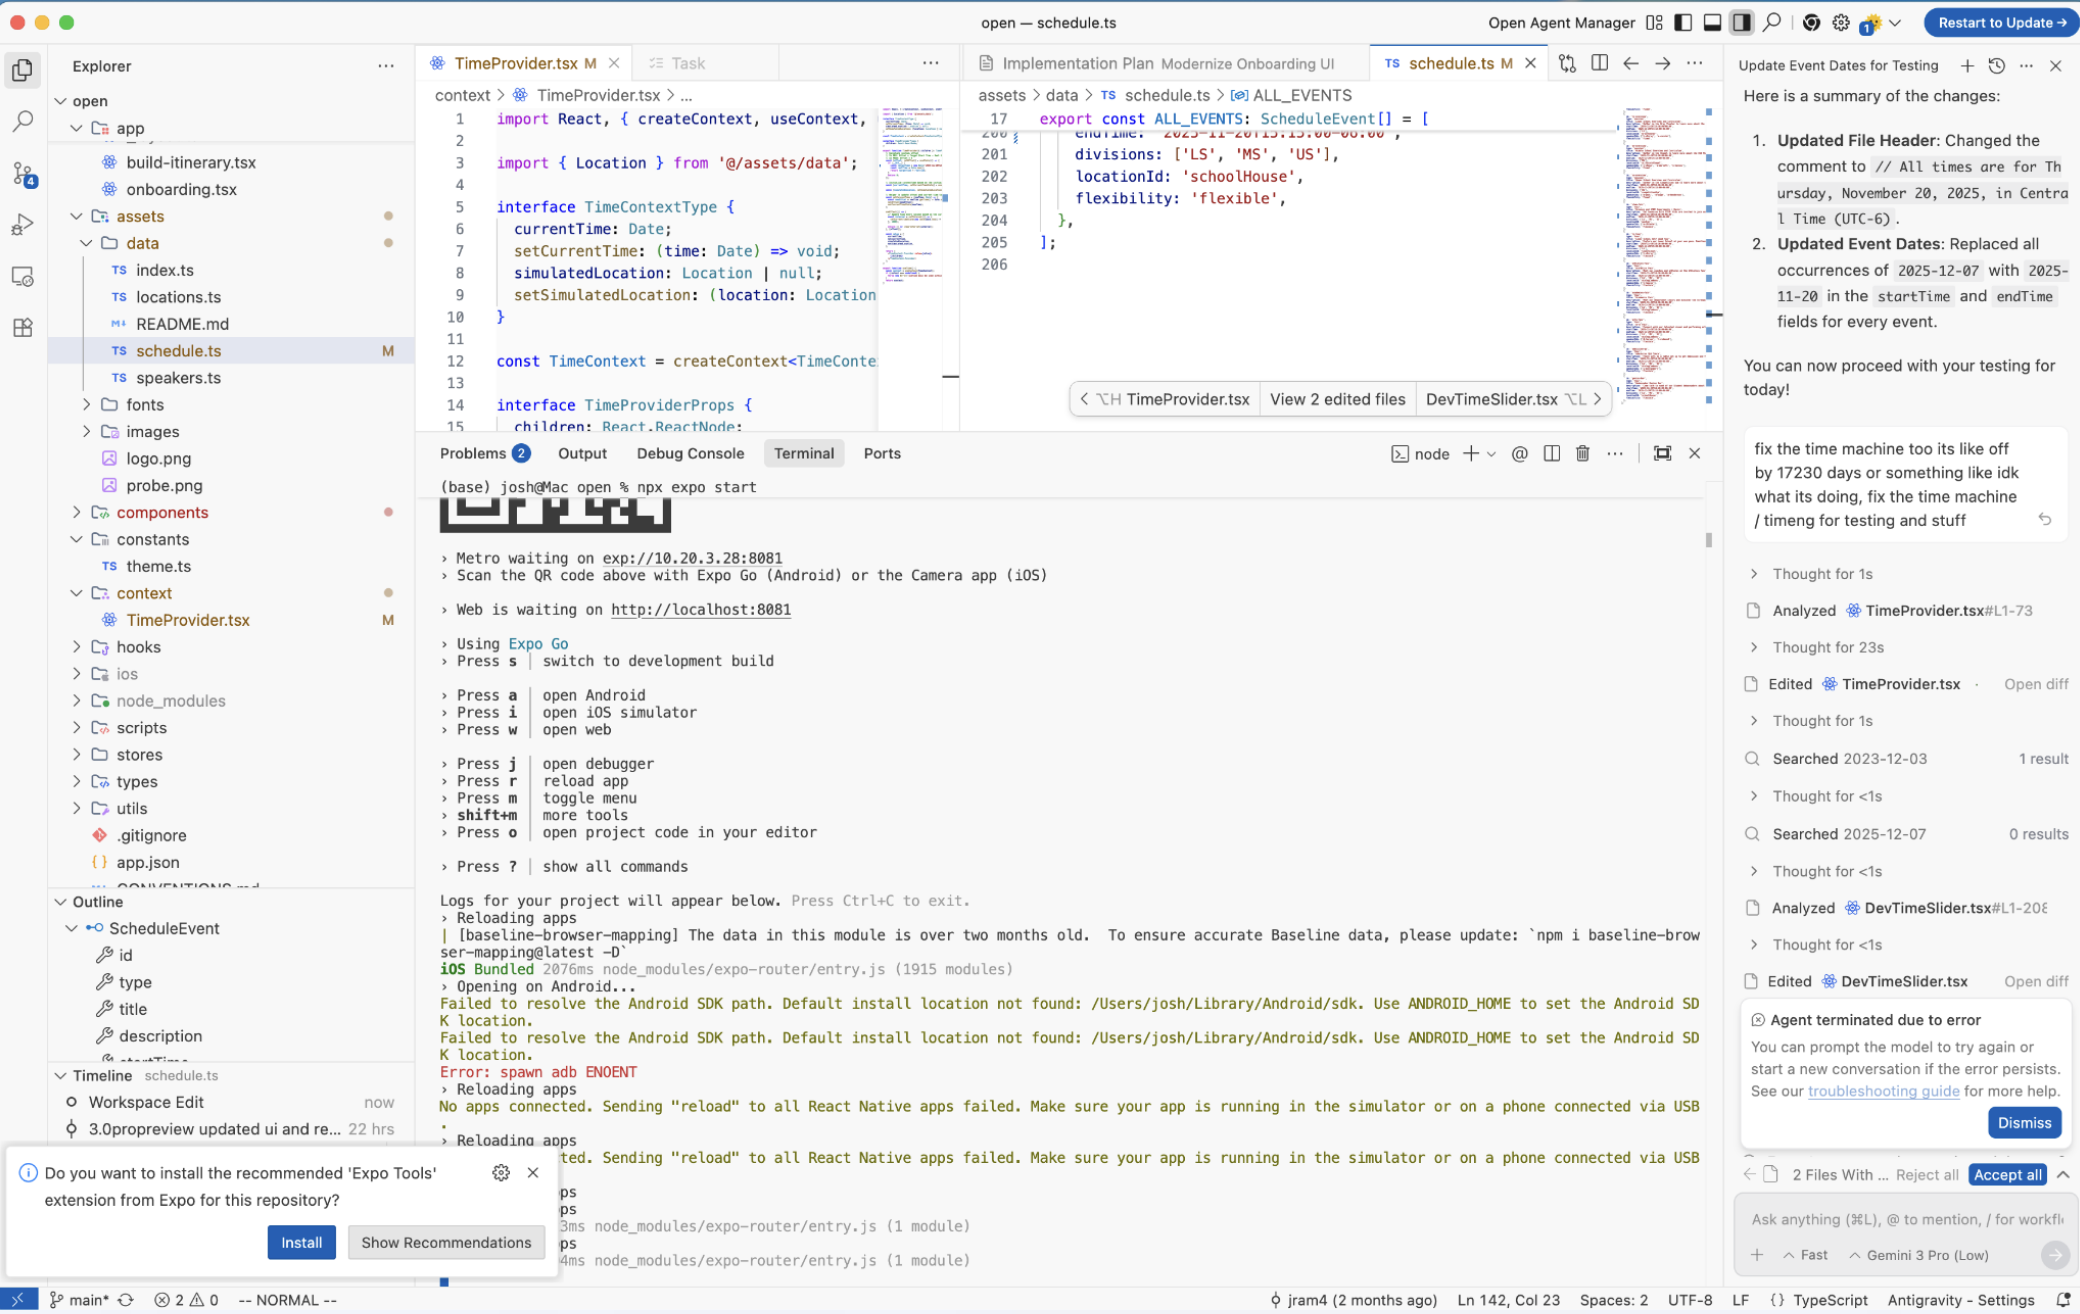This screenshot has height=1314, width=2080.
Task: Toggle primary side bar visibility
Action: tap(1683, 22)
